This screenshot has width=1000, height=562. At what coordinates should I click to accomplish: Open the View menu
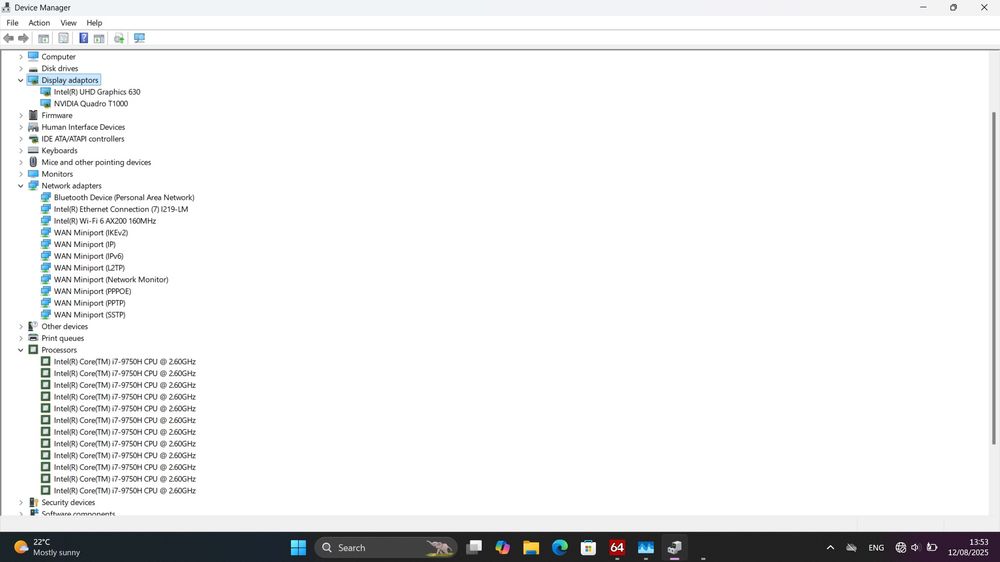point(68,23)
